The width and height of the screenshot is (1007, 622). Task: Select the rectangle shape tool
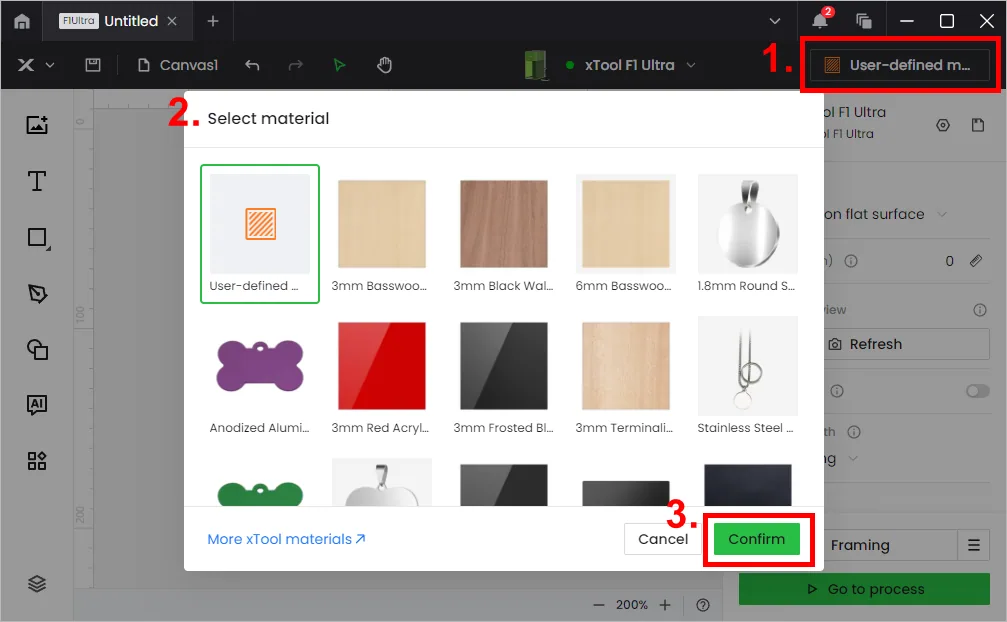39,238
